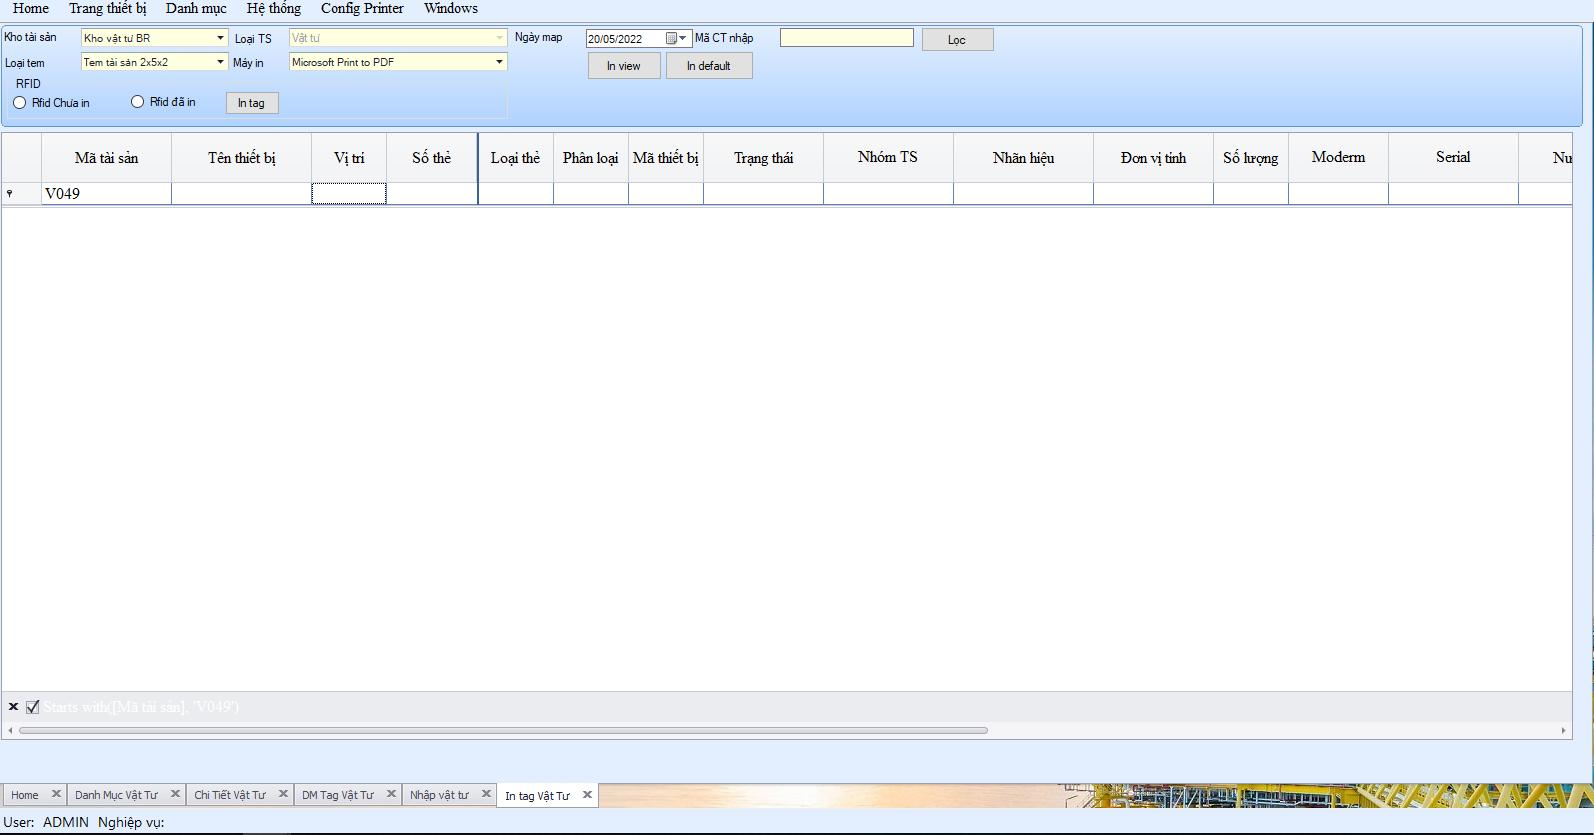This screenshot has width=1594, height=835.
Task: Open the Máy in printer dropdown
Action: [499, 62]
